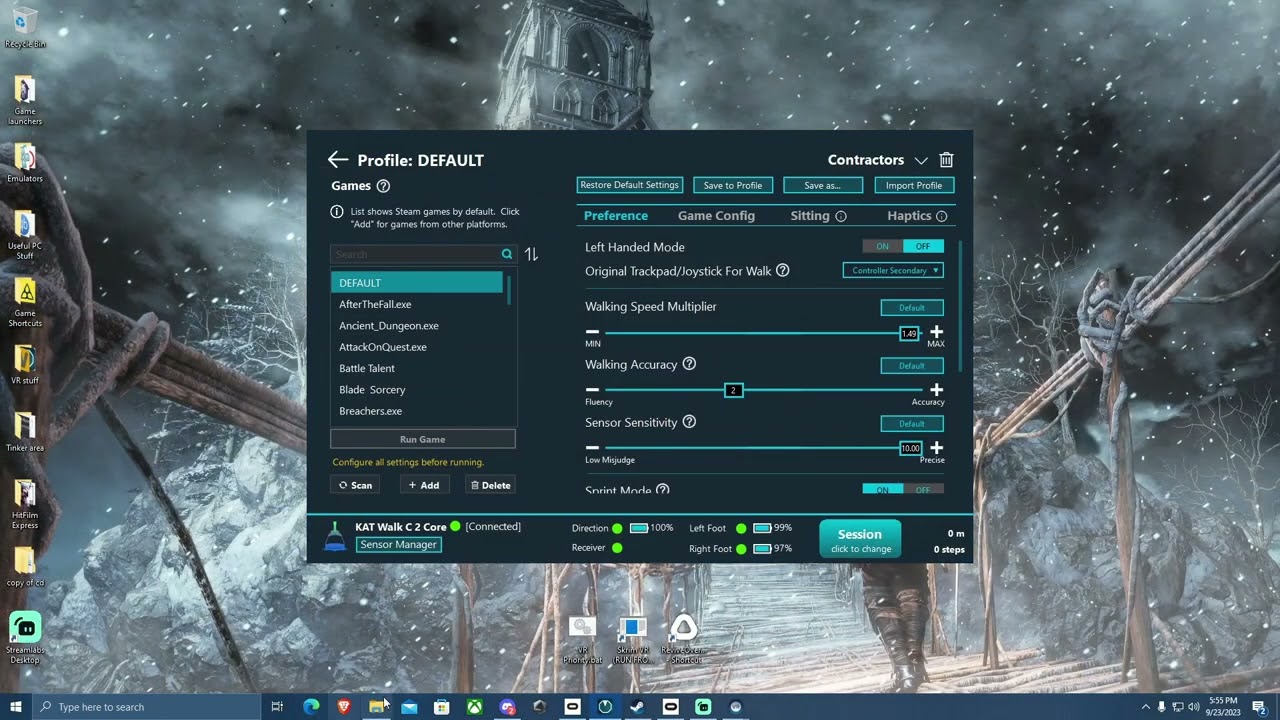Click the Sensor Sensitivity slider handle

(910, 448)
